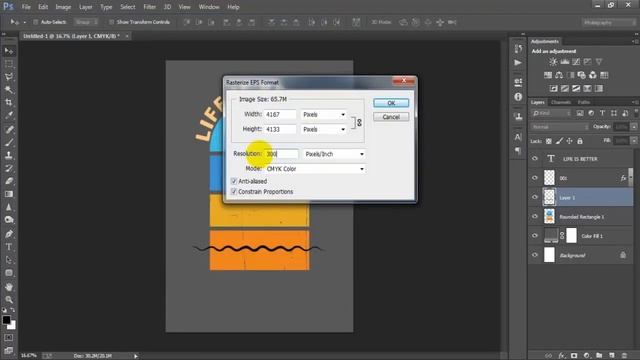
Task: Toggle the Auto-Select checkbox
Action: pos(35,22)
